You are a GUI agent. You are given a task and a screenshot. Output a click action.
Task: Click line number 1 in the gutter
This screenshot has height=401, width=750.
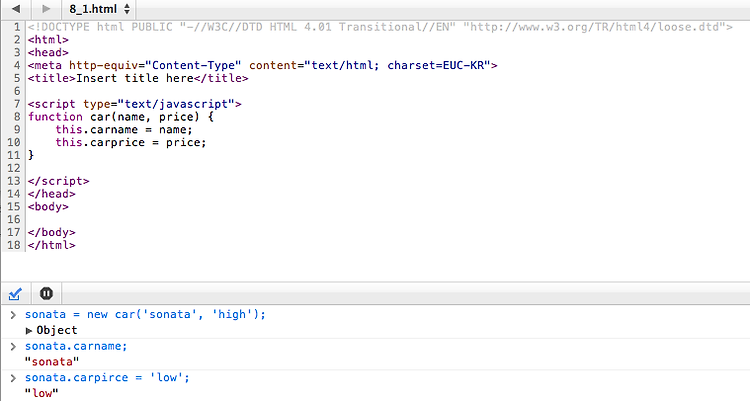coord(17,27)
